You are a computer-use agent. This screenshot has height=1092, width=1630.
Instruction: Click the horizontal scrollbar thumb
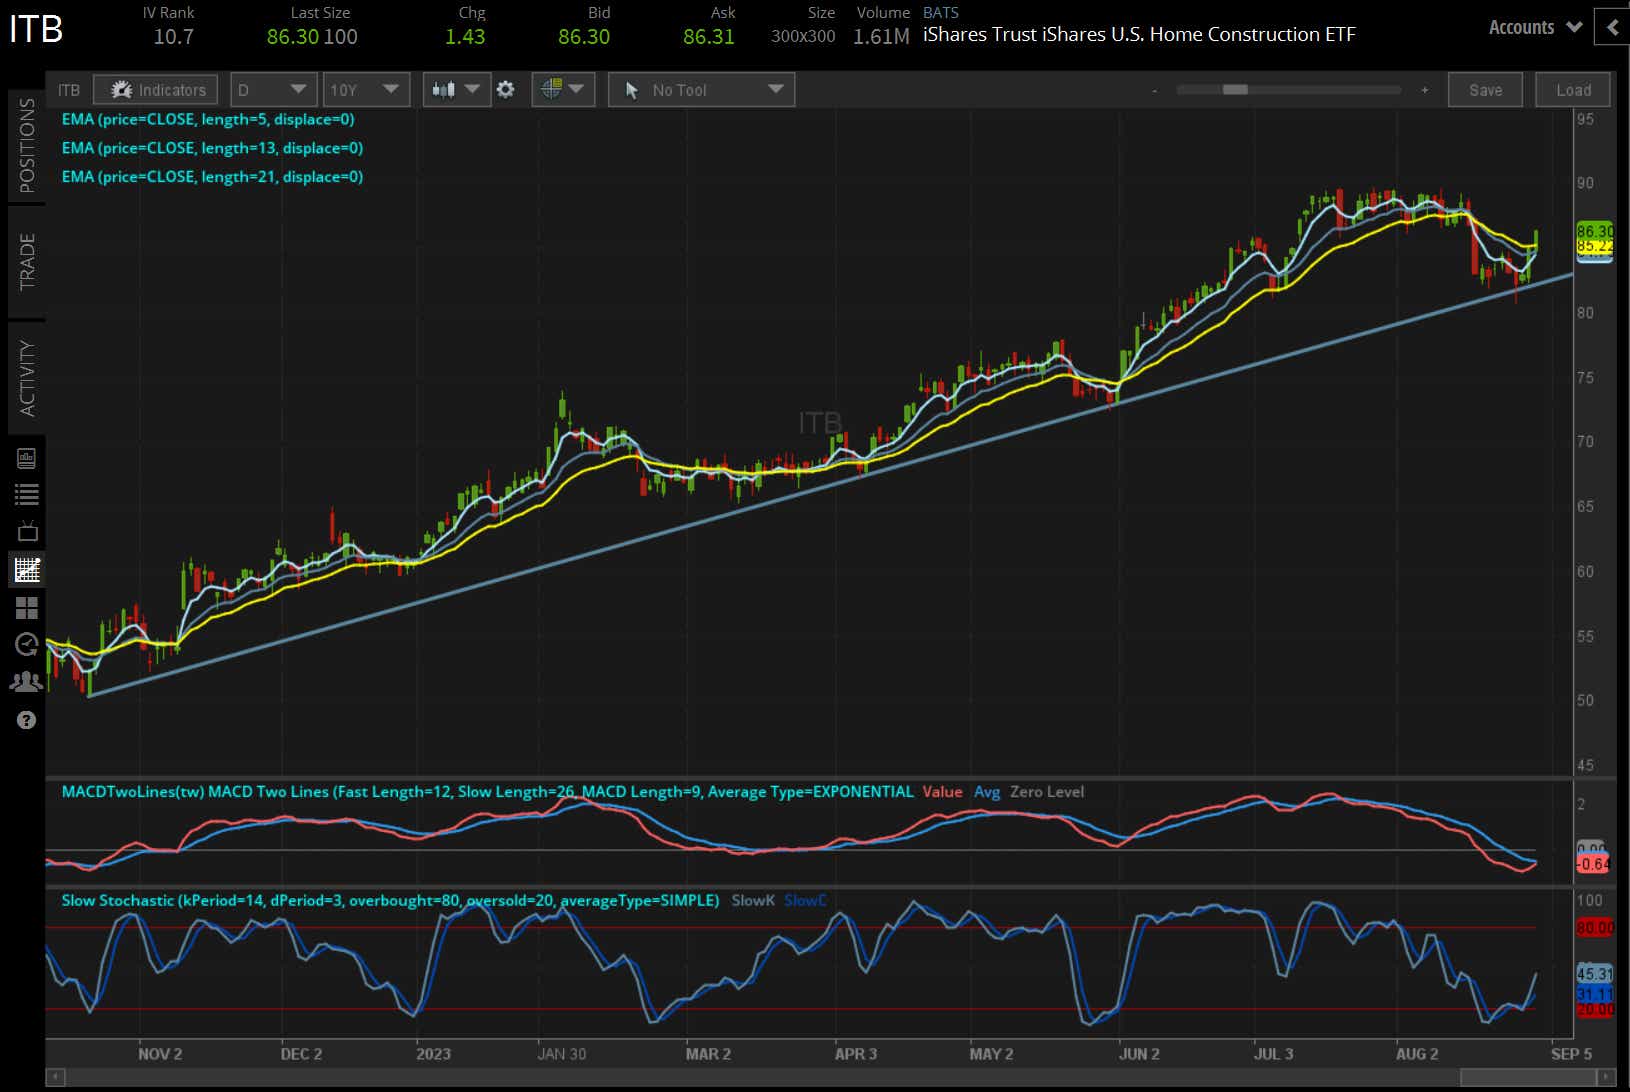click(1528, 1078)
